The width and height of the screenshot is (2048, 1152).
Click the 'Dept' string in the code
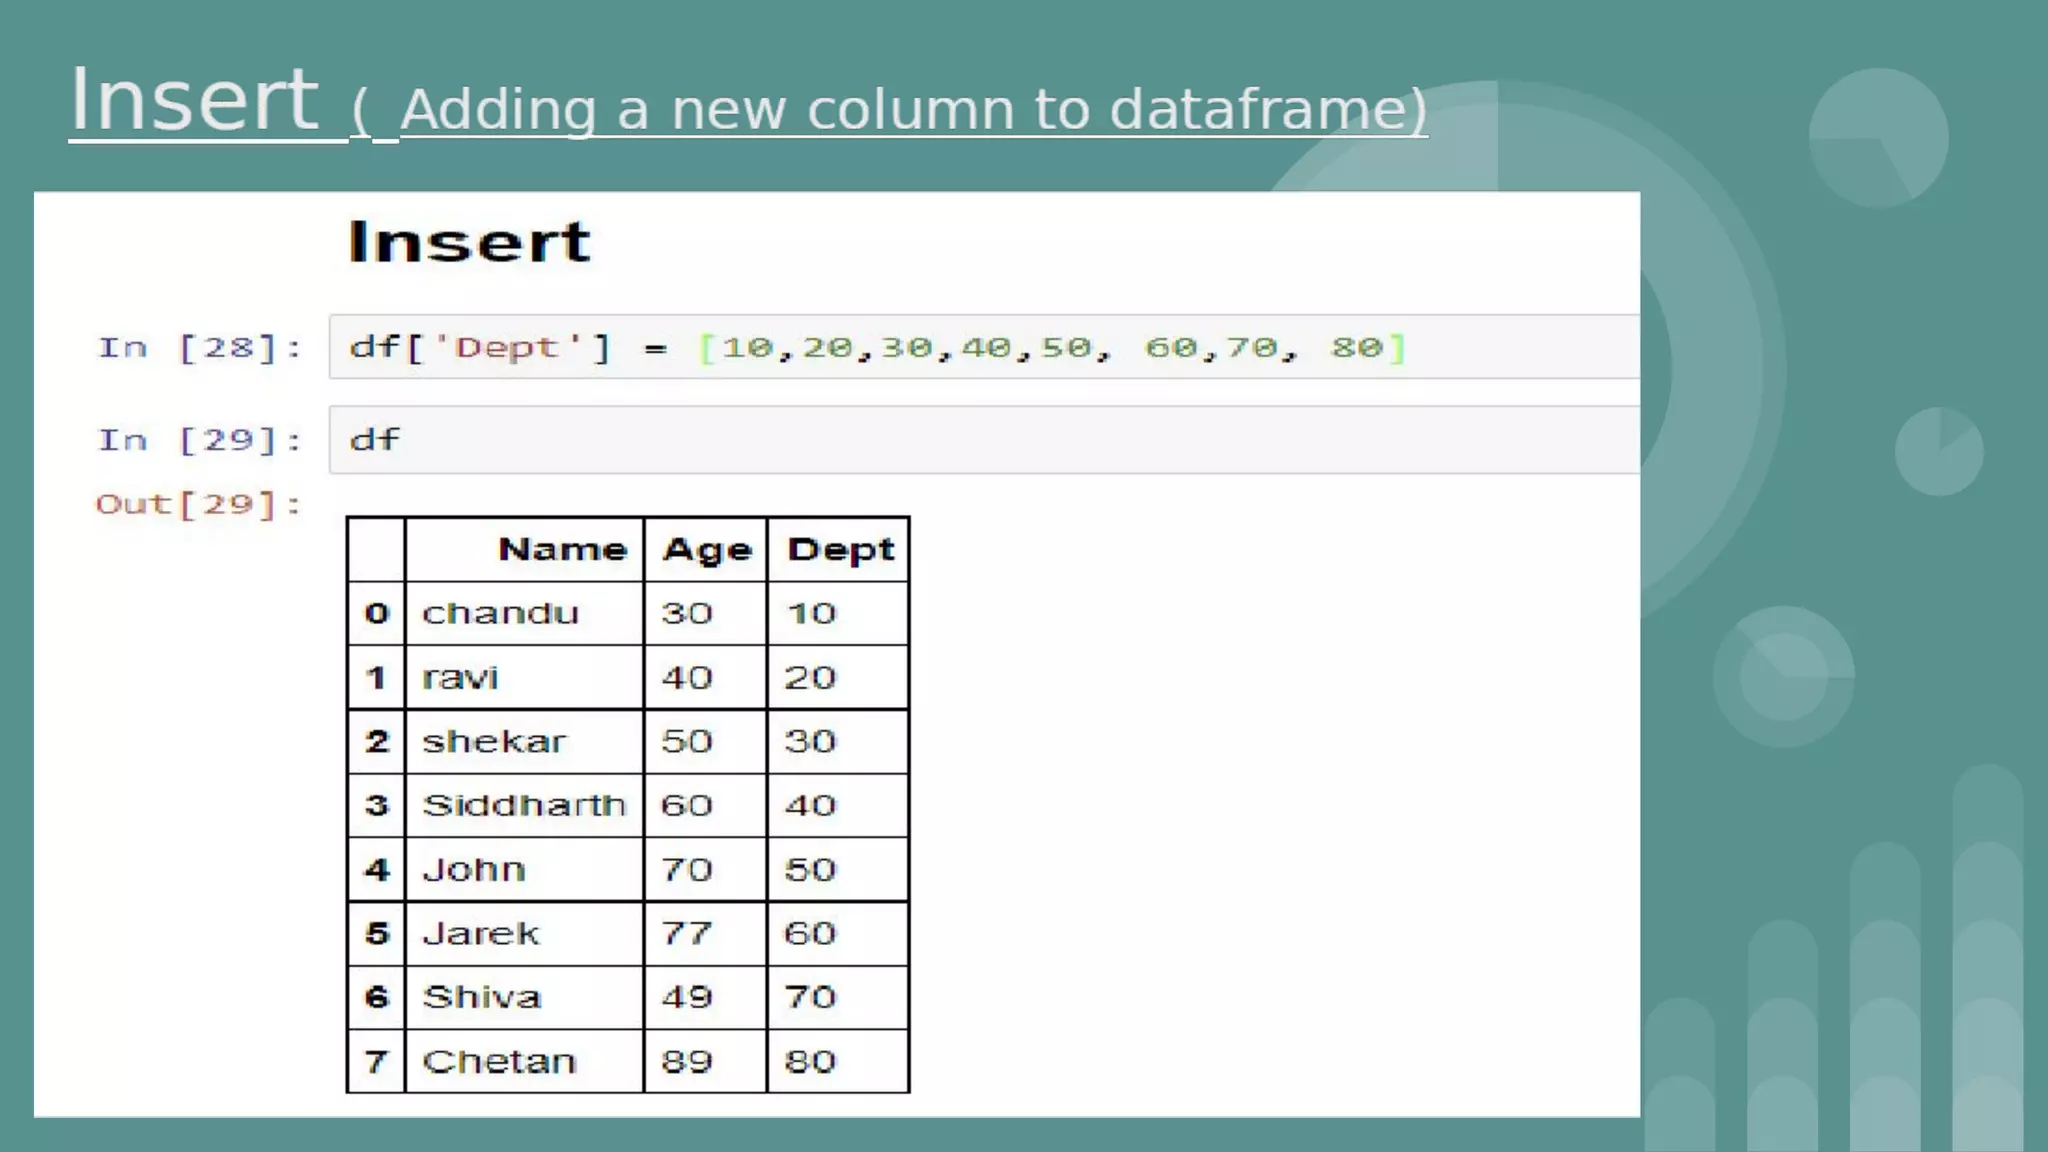507,348
